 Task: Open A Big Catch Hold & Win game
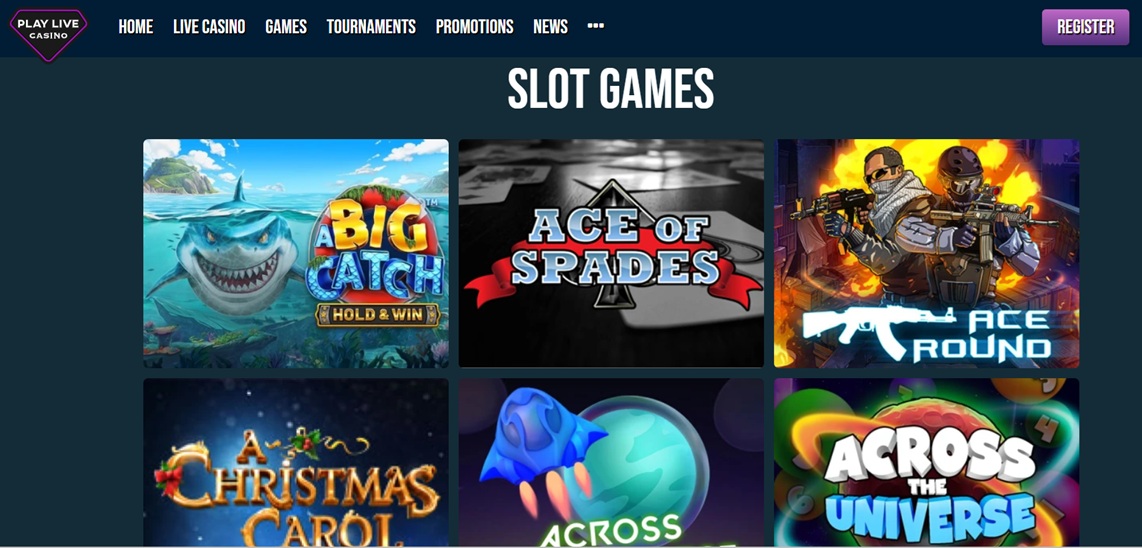pos(296,253)
